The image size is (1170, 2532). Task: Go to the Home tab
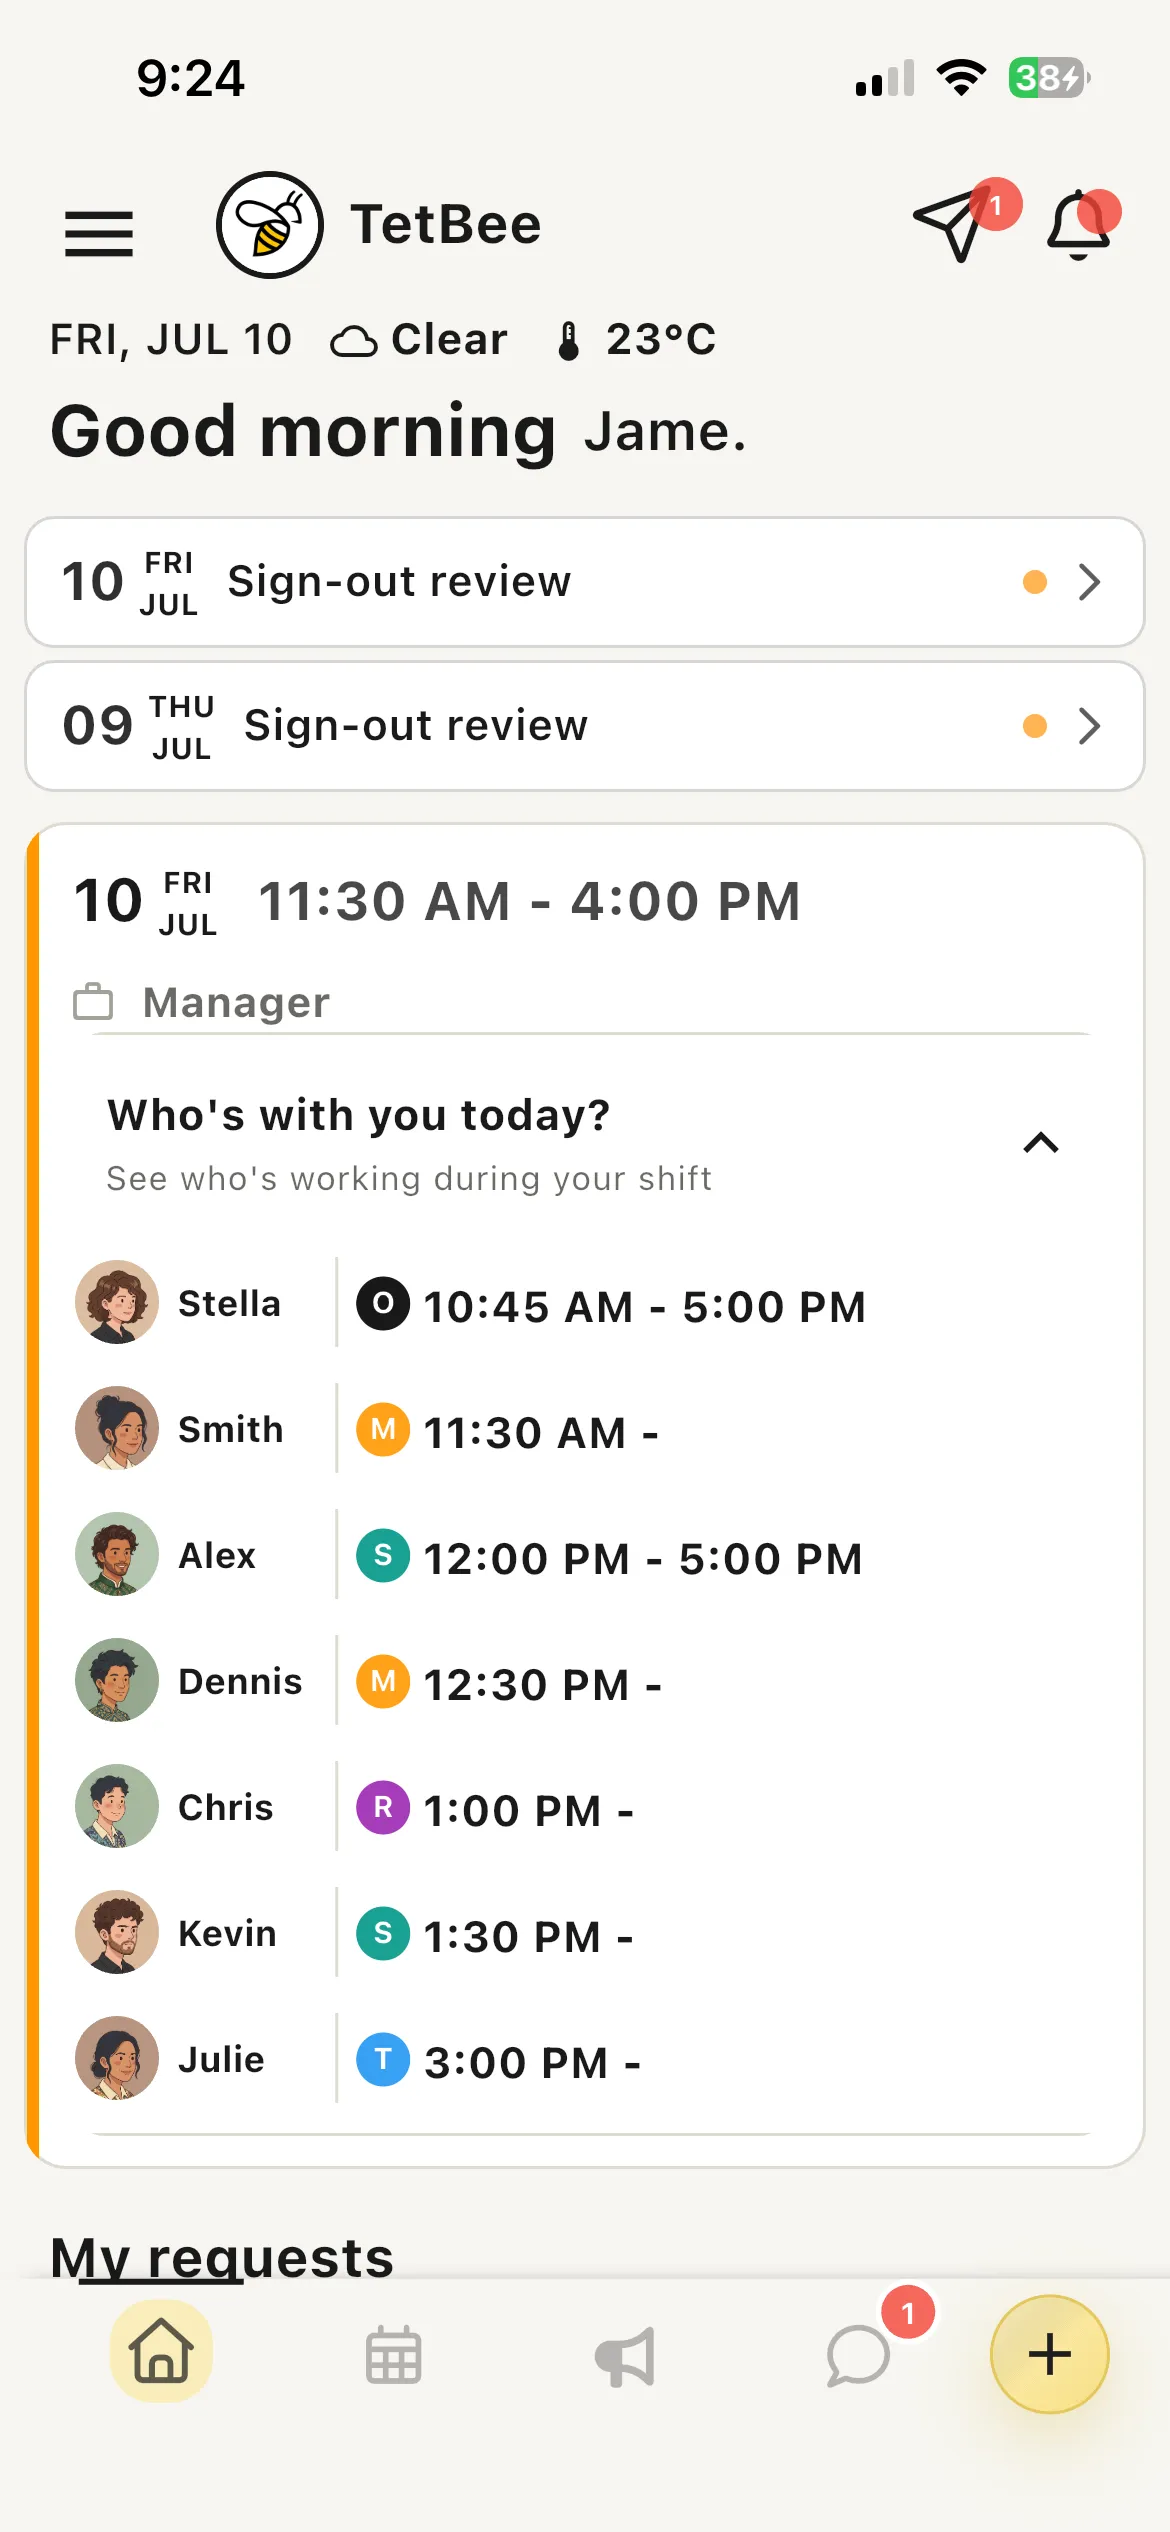coord(161,2351)
